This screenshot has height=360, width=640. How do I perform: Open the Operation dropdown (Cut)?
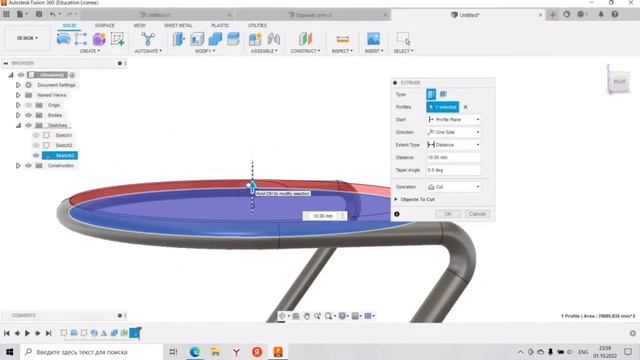tap(453, 187)
